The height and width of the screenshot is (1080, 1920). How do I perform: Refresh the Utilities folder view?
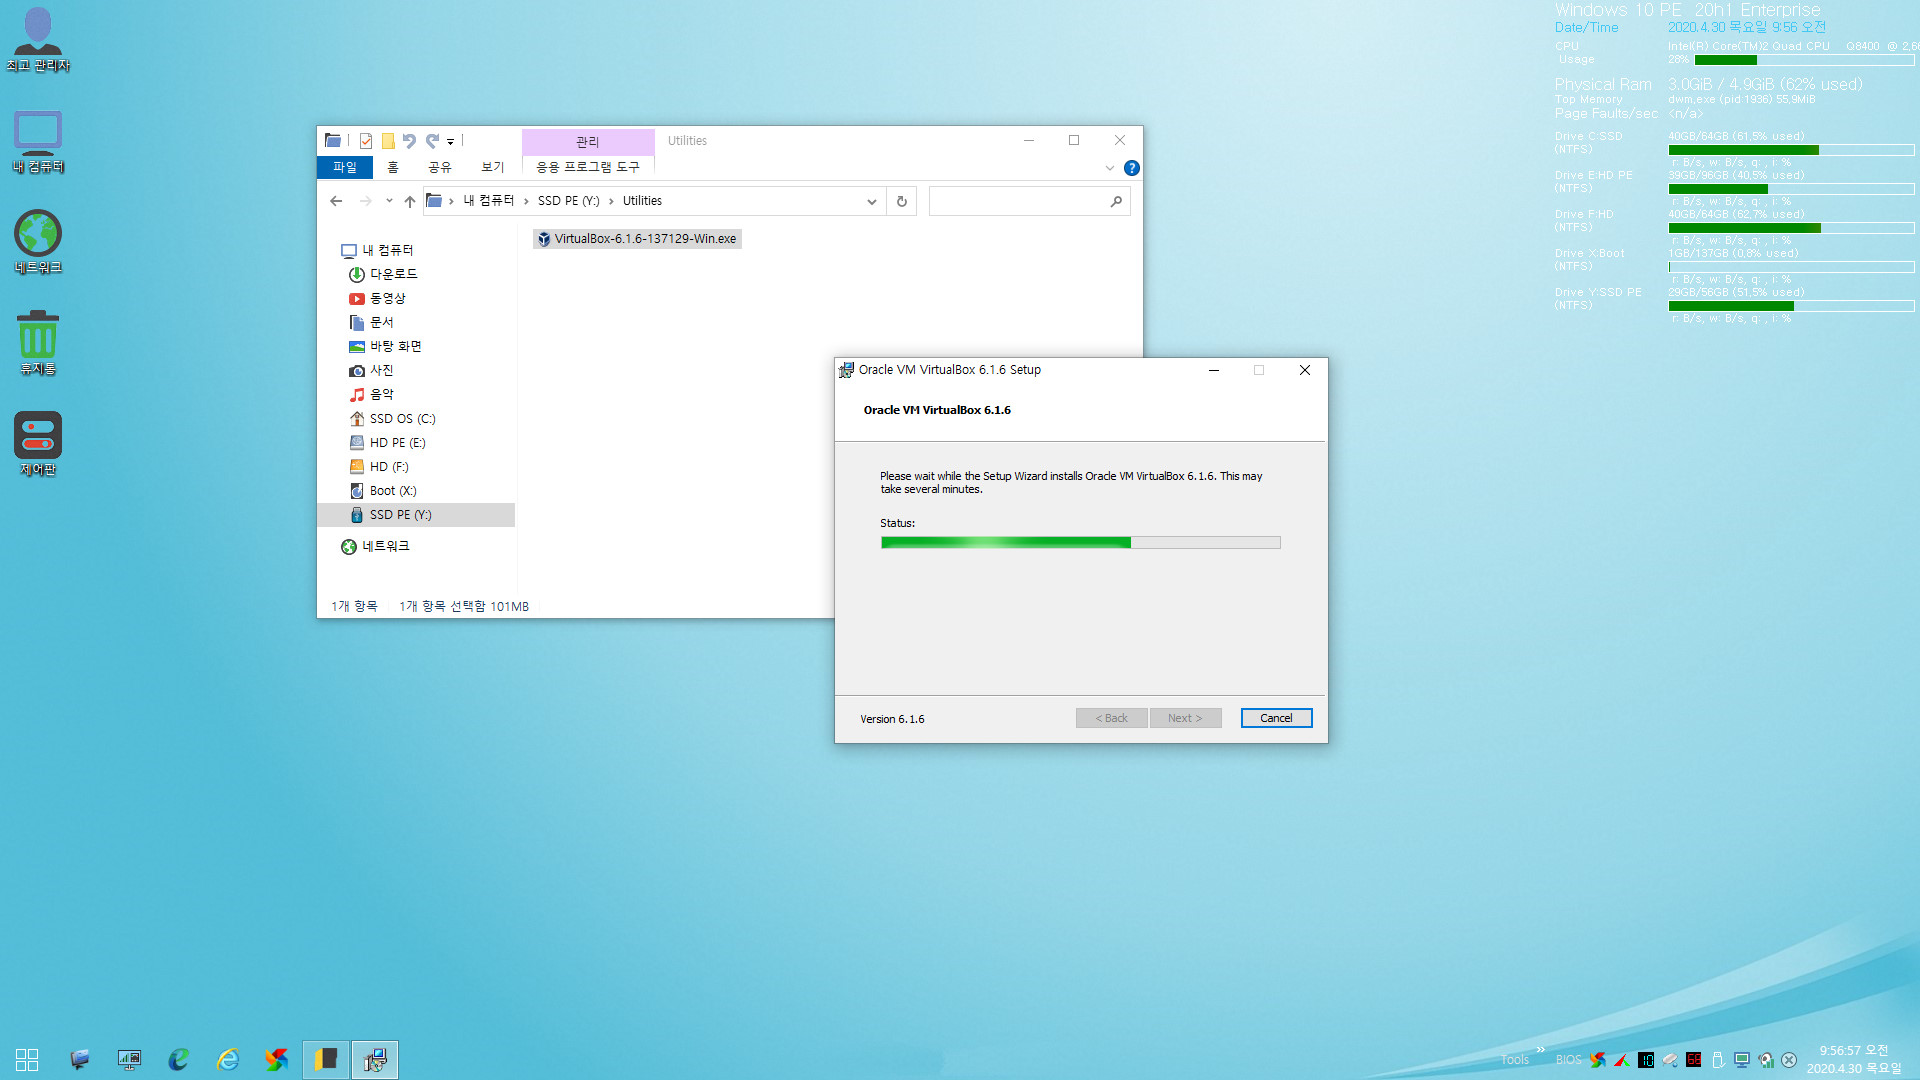[901, 201]
